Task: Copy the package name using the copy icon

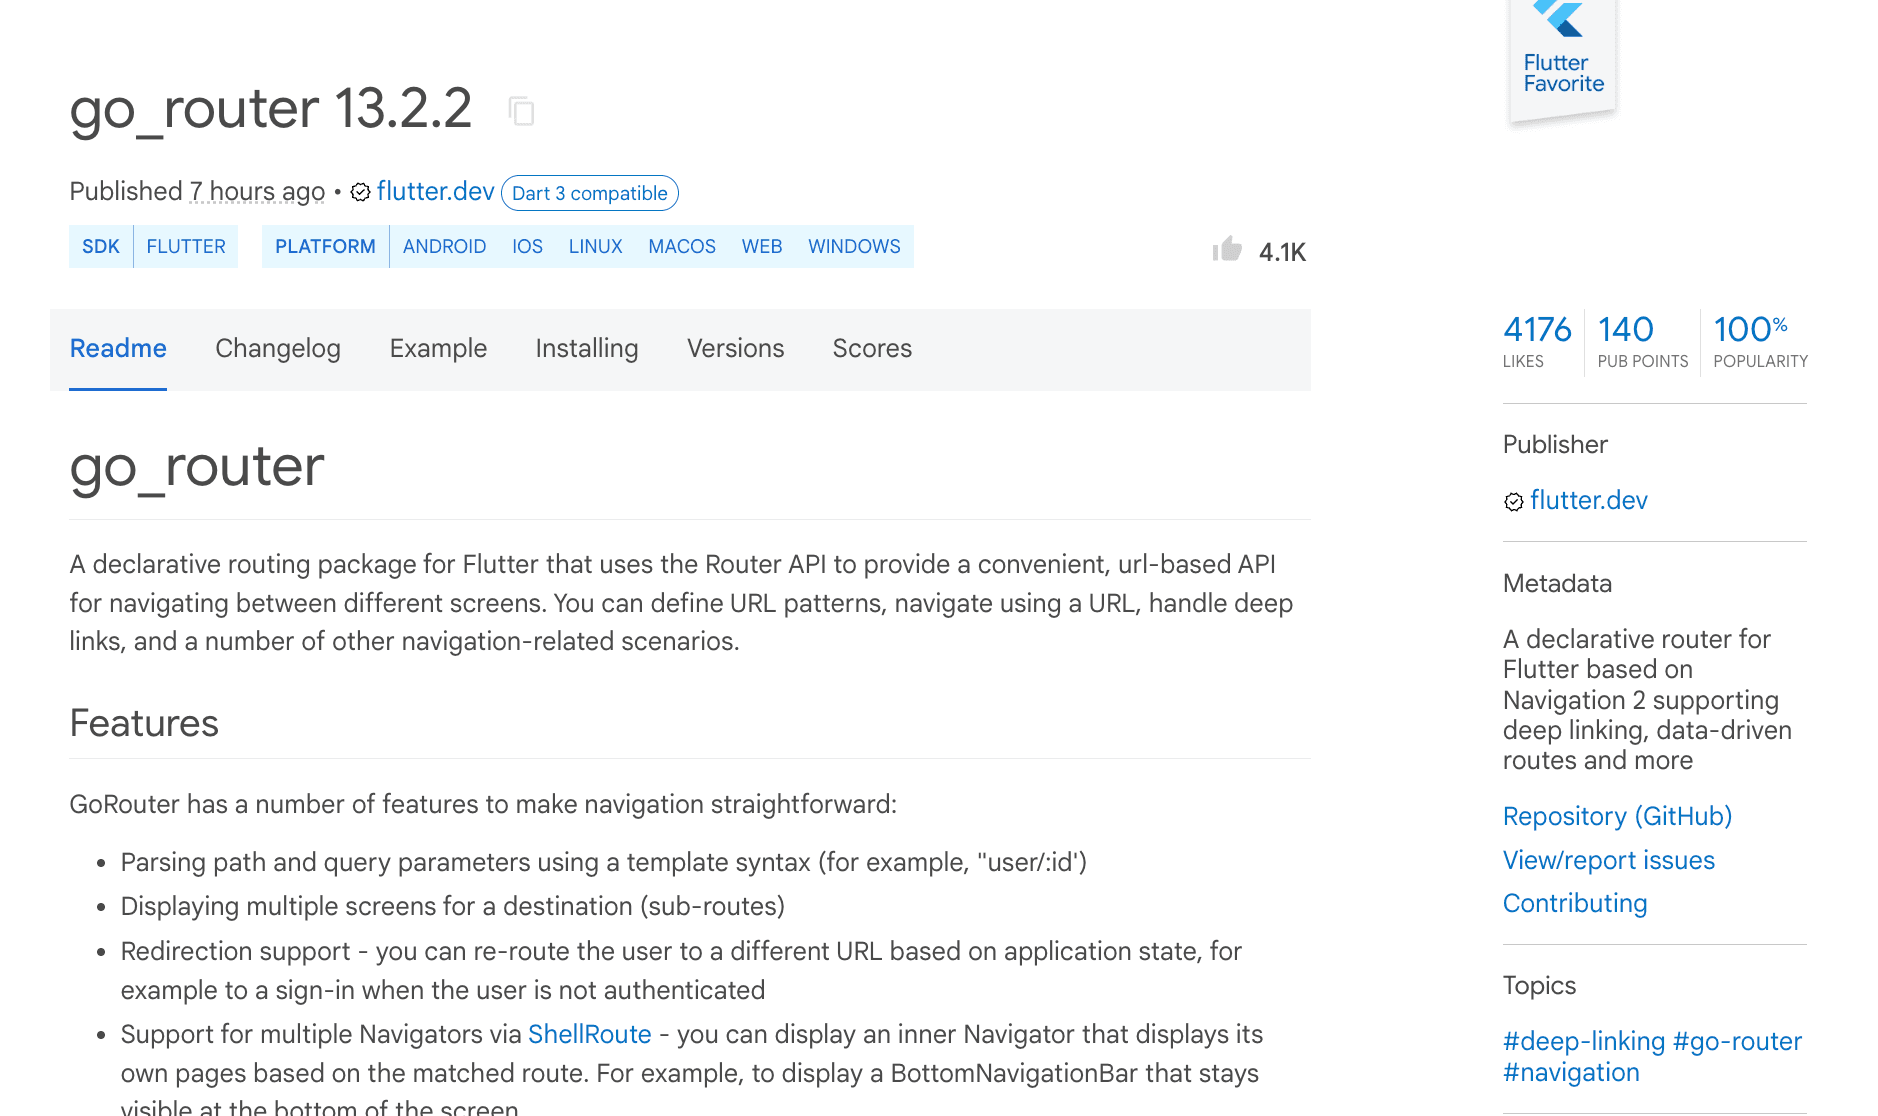Action: [x=523, y=111]
